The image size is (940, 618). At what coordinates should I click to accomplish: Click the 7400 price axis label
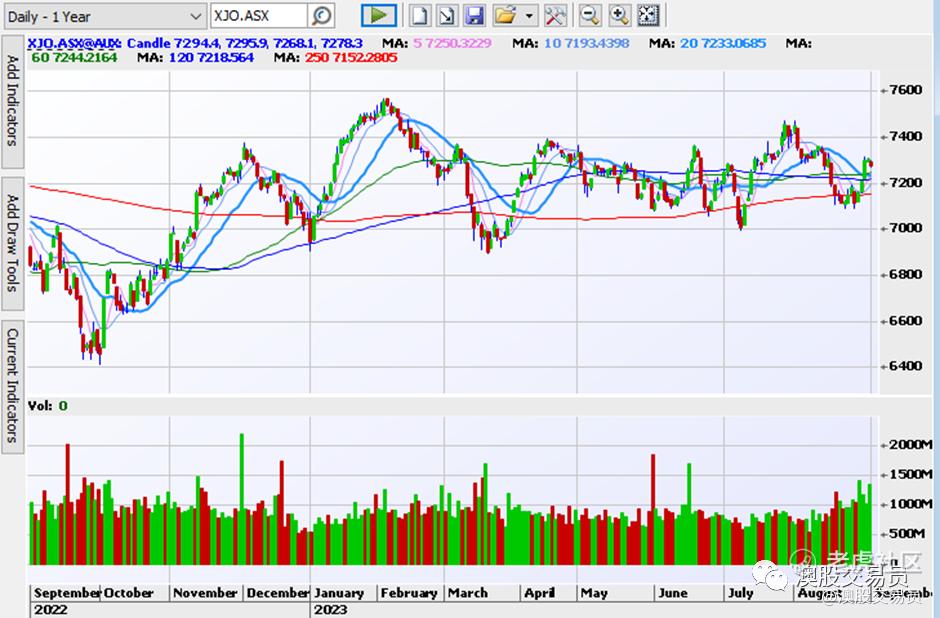(x=905, y=136)
